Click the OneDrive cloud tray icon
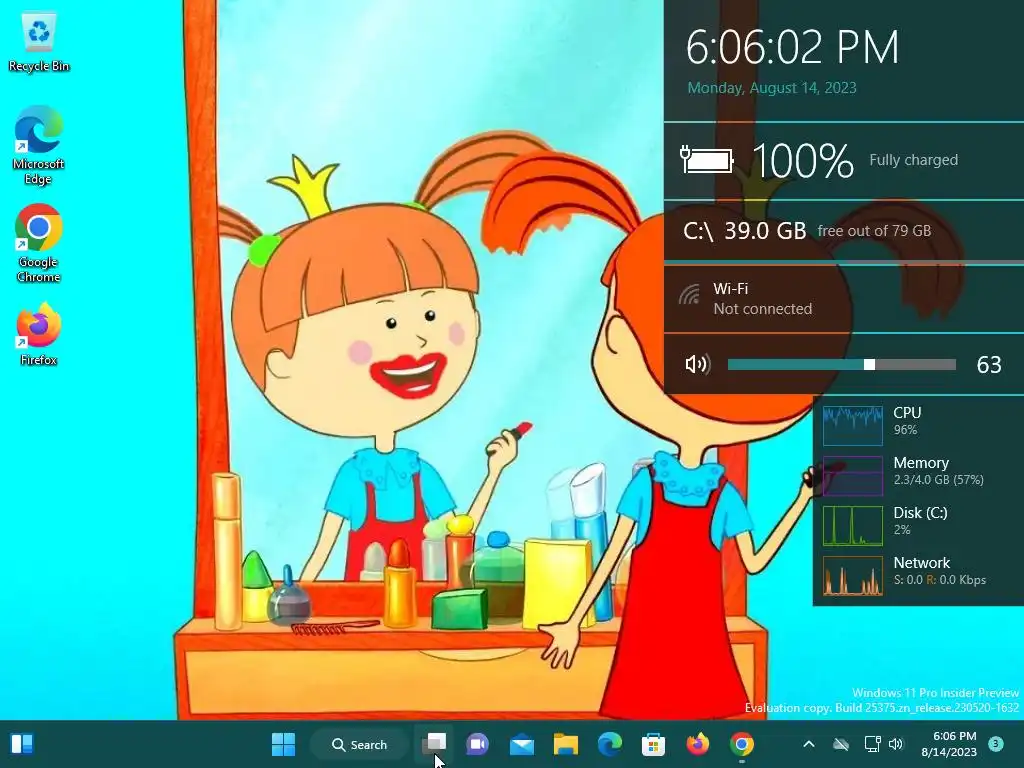The height and width of the screenshot is (768, 1024). point(841,744)
